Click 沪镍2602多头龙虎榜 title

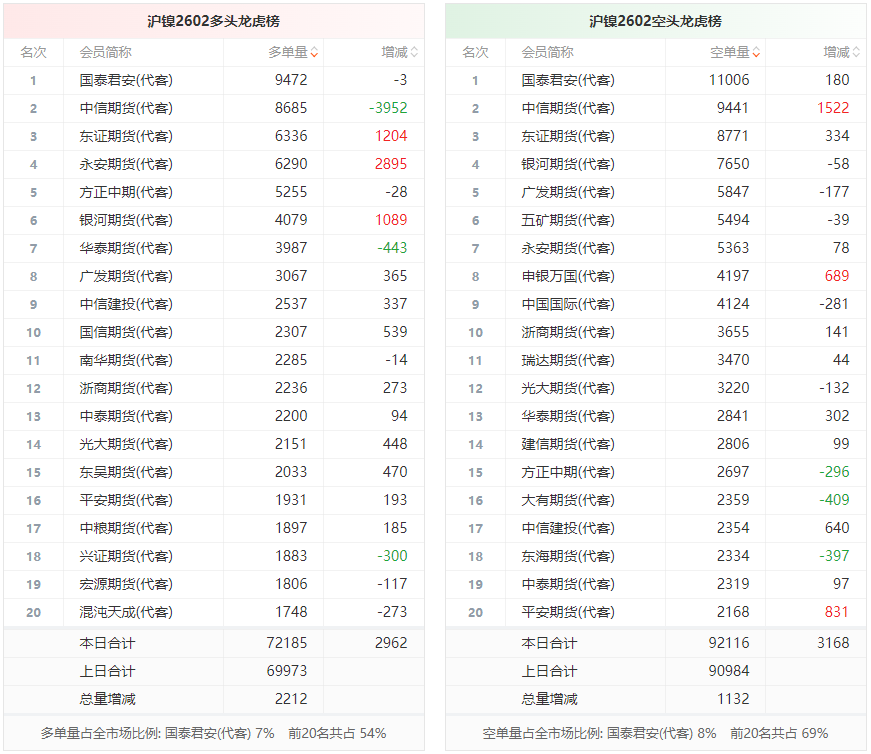[213, 21]
